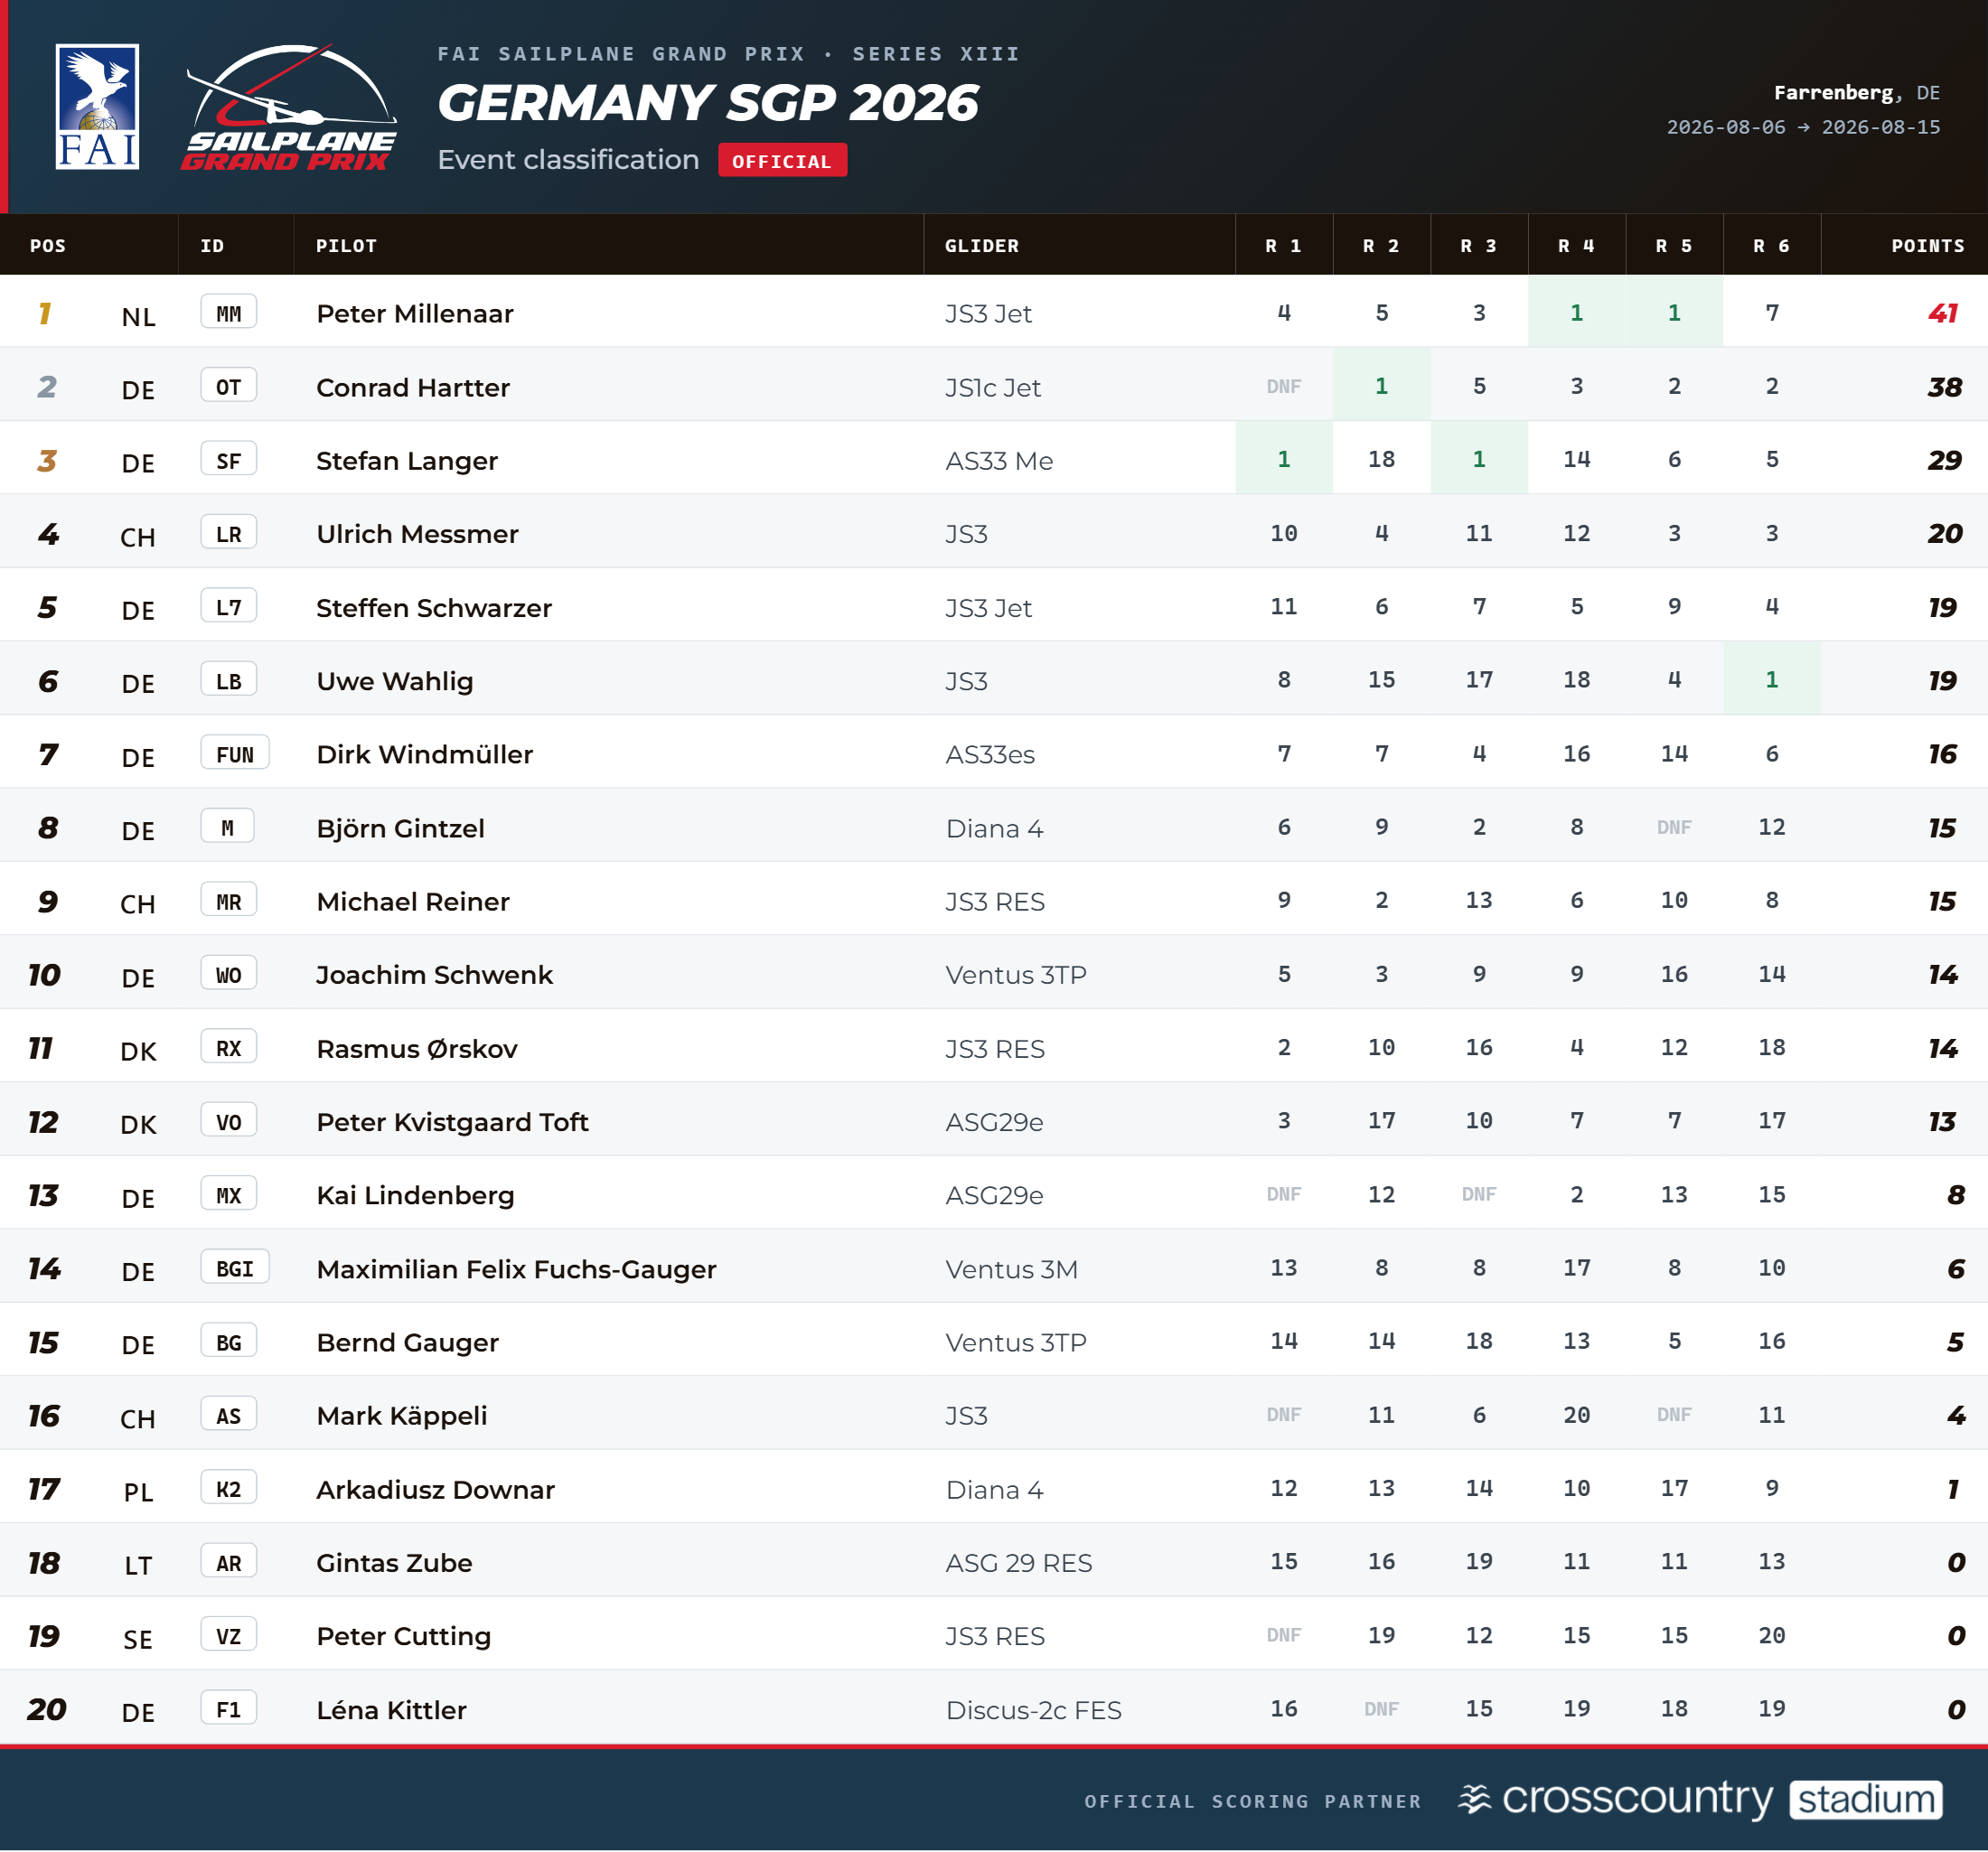1988x1852 pixels.
Task: Click pilot name Léna Kittler
Action: click(x=391, y=1710)
